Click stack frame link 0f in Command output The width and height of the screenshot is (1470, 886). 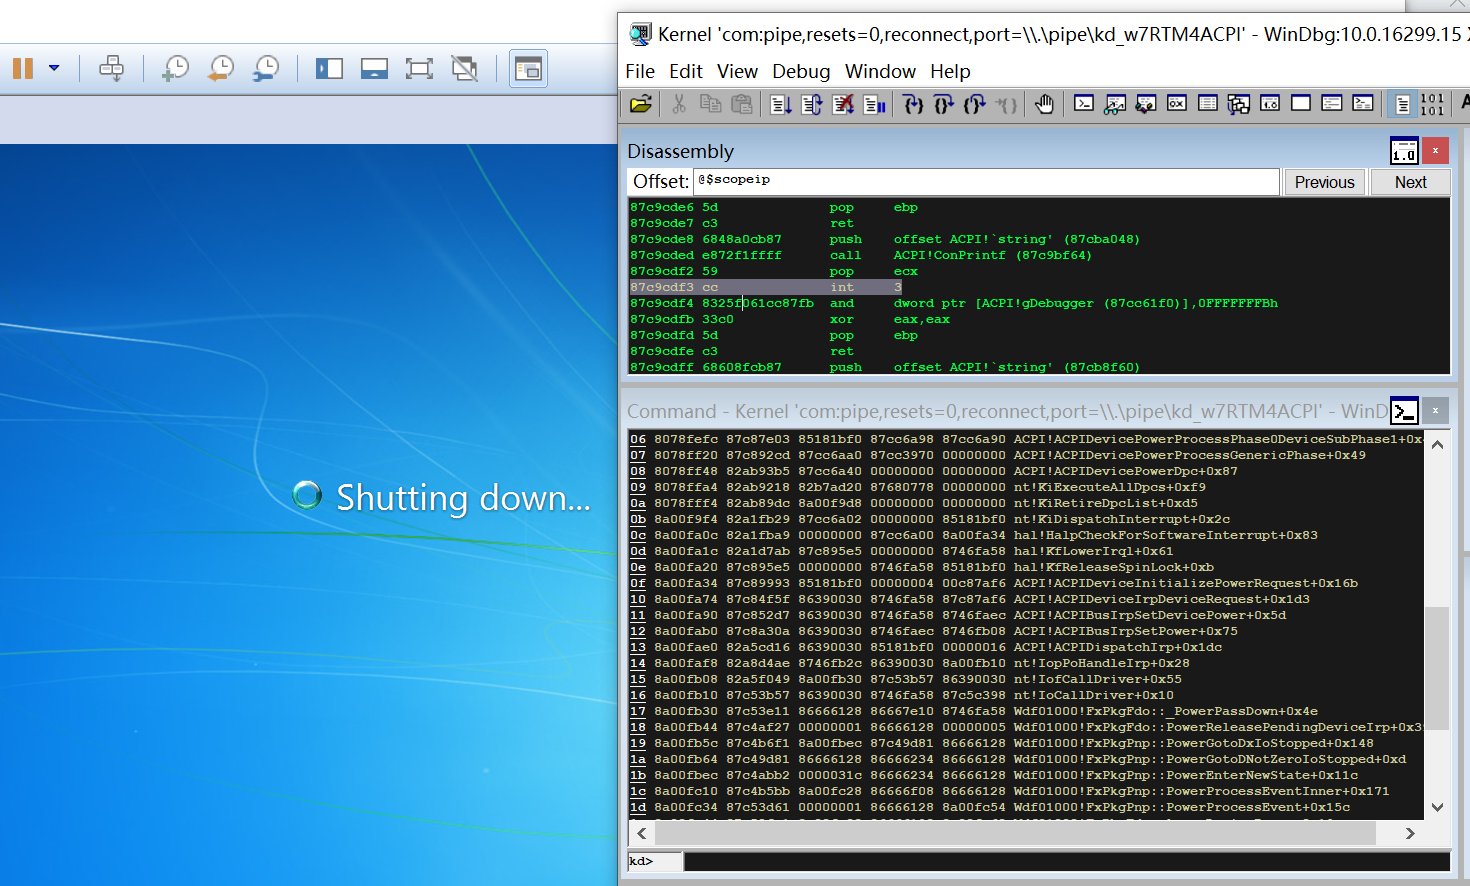(638, 583)
